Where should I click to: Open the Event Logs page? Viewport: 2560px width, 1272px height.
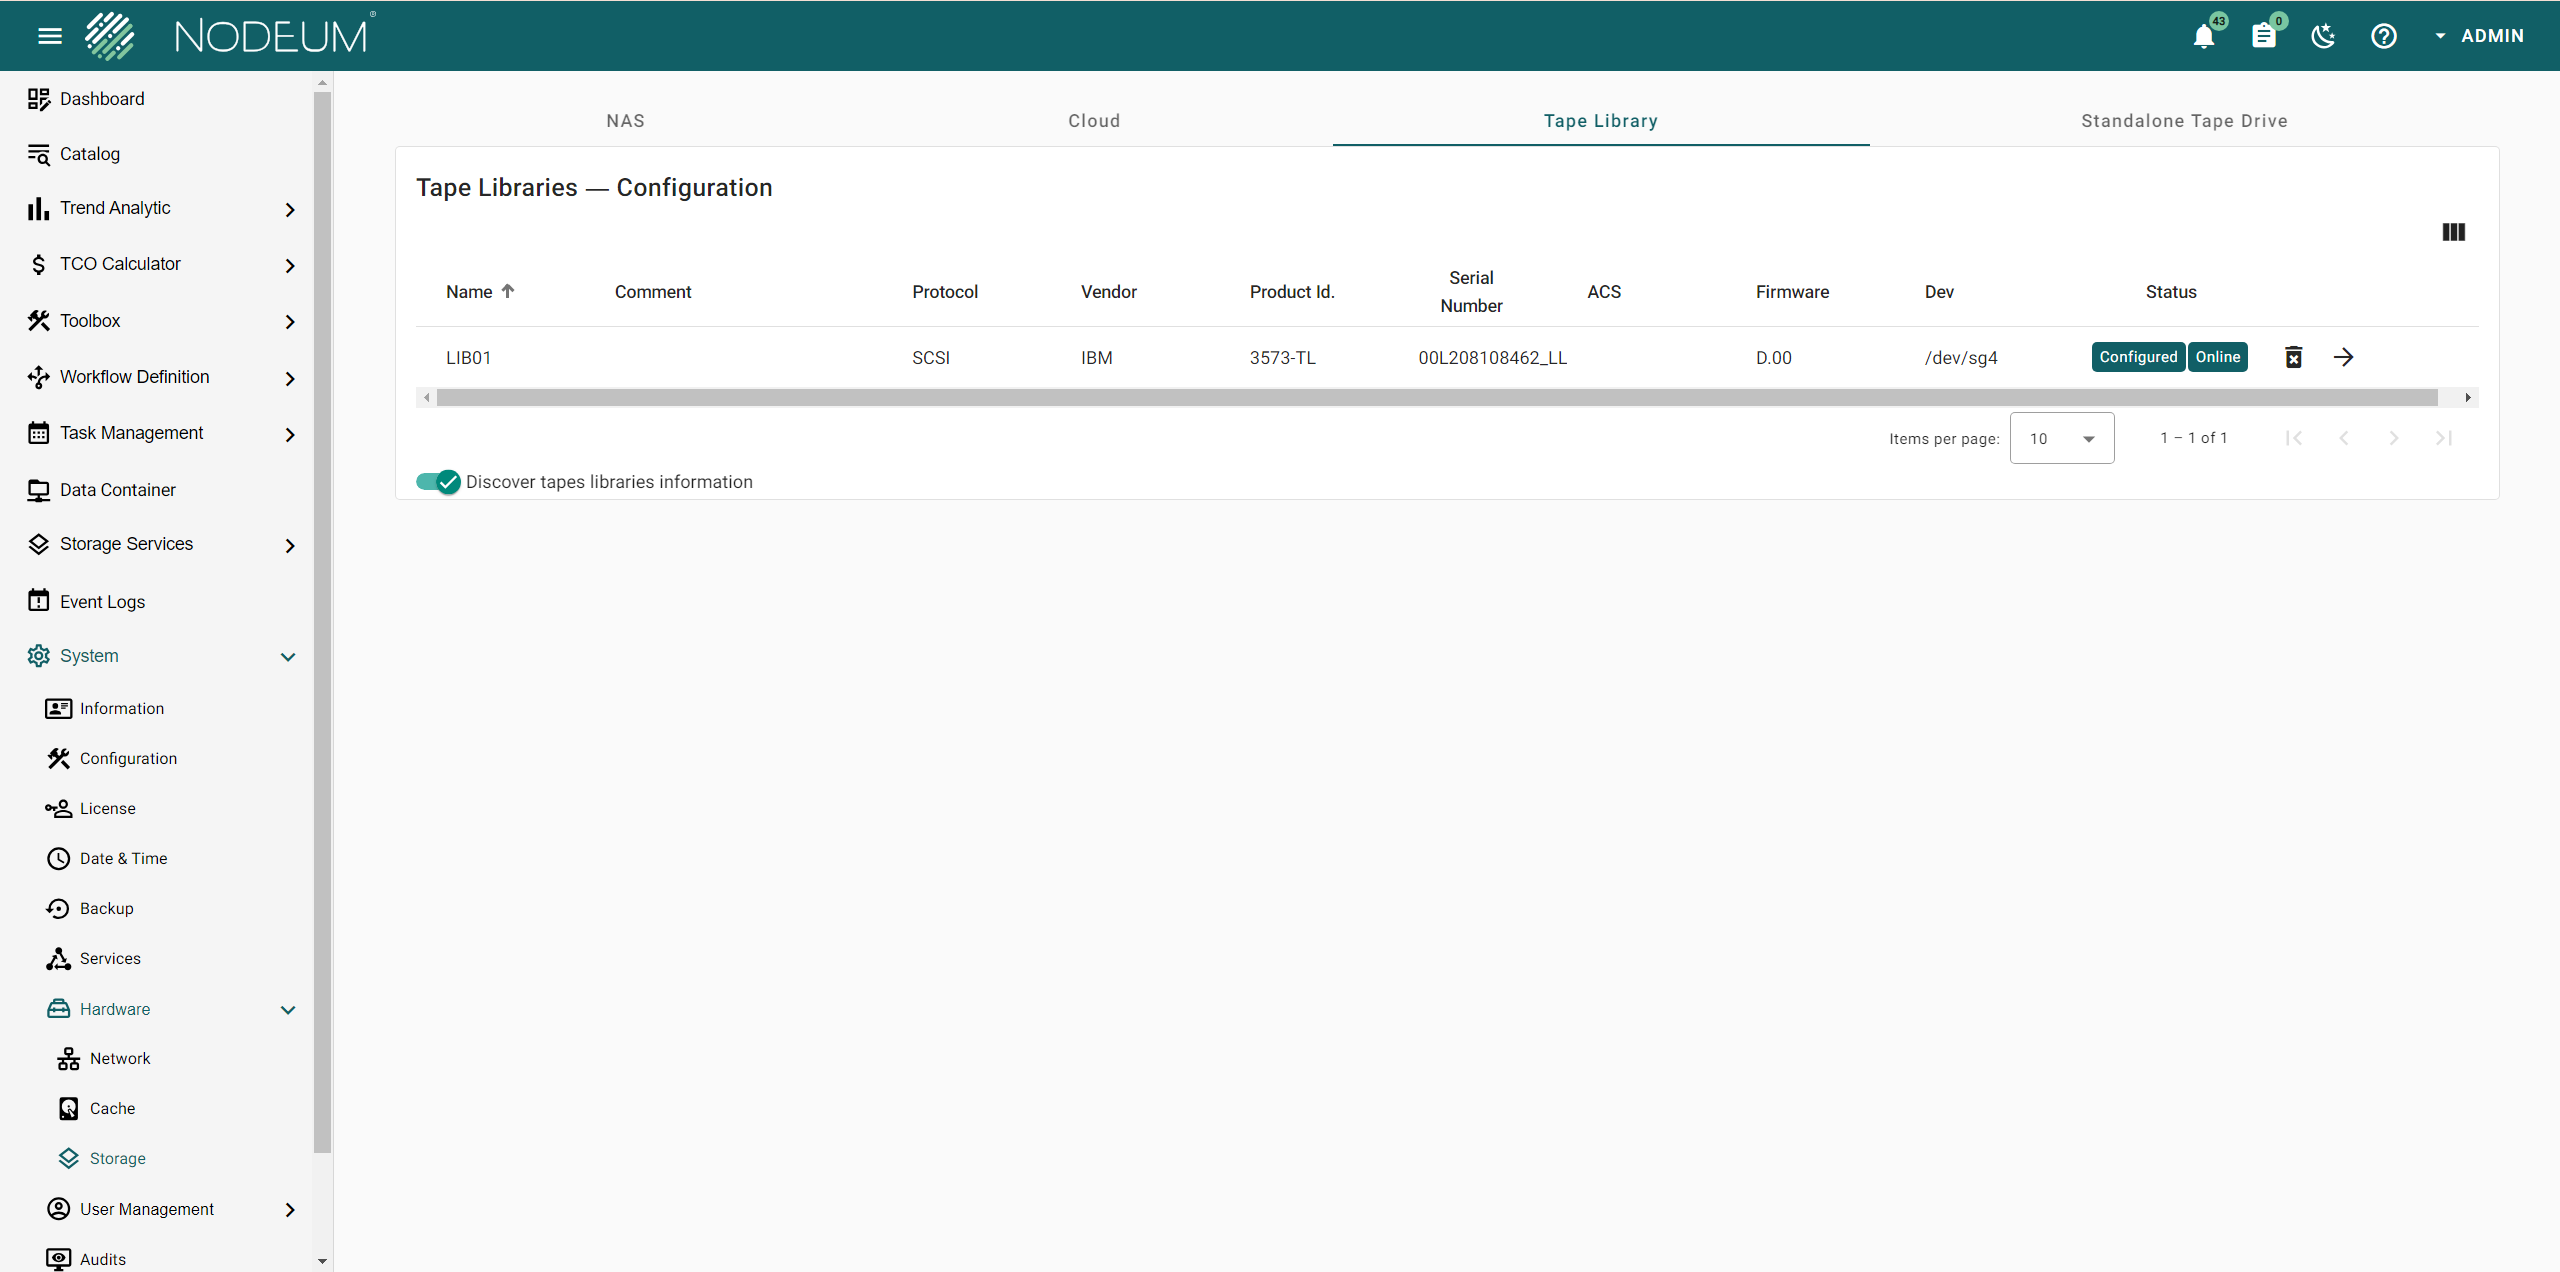click(102, 601)
